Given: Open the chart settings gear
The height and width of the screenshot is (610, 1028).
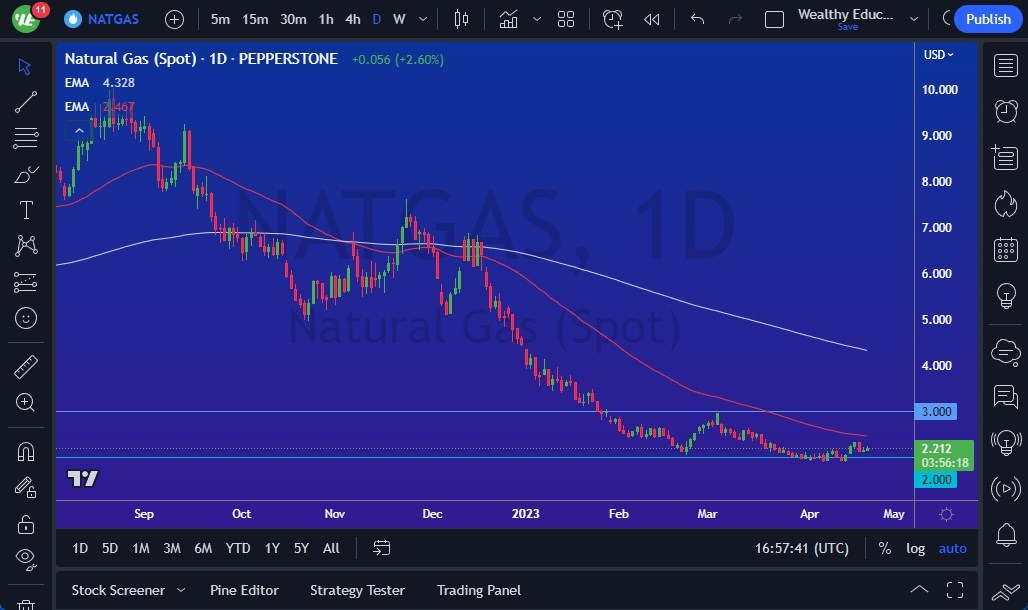Looking at the screenshot, I should tap(946, 514).
